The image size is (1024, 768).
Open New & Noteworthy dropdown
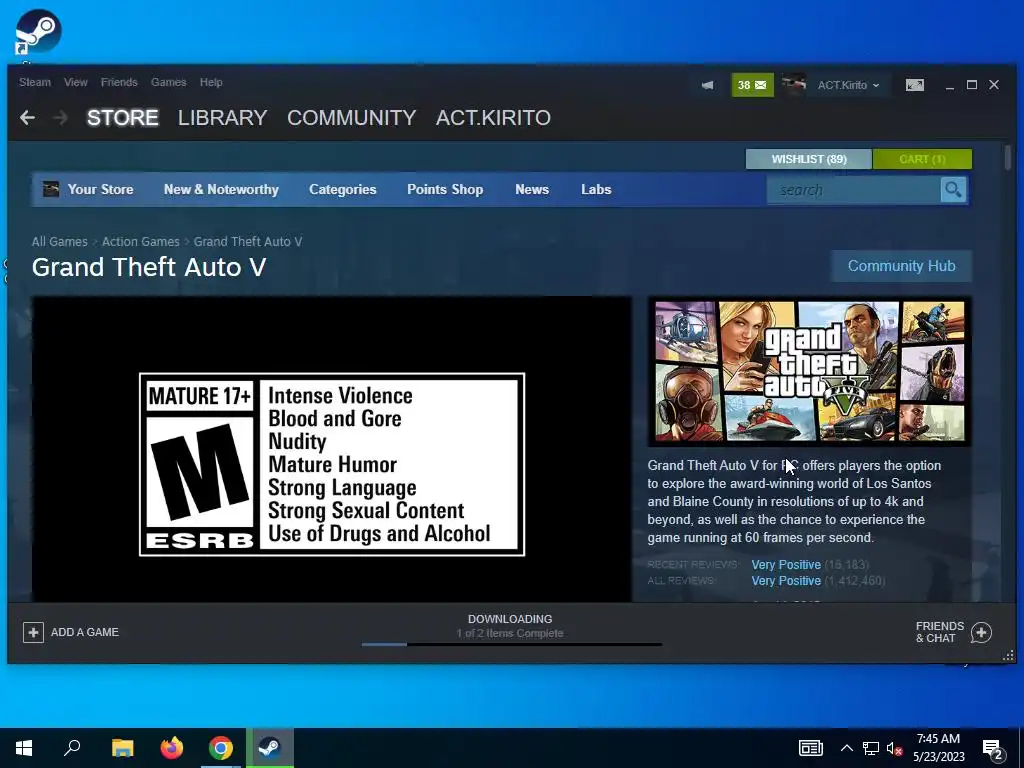click(221, 189)
